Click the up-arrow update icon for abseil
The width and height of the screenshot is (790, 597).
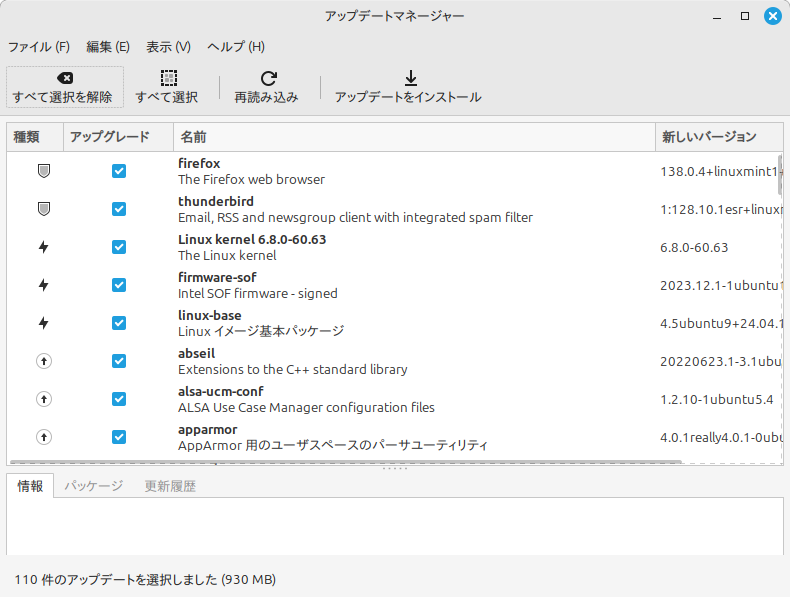44,361
